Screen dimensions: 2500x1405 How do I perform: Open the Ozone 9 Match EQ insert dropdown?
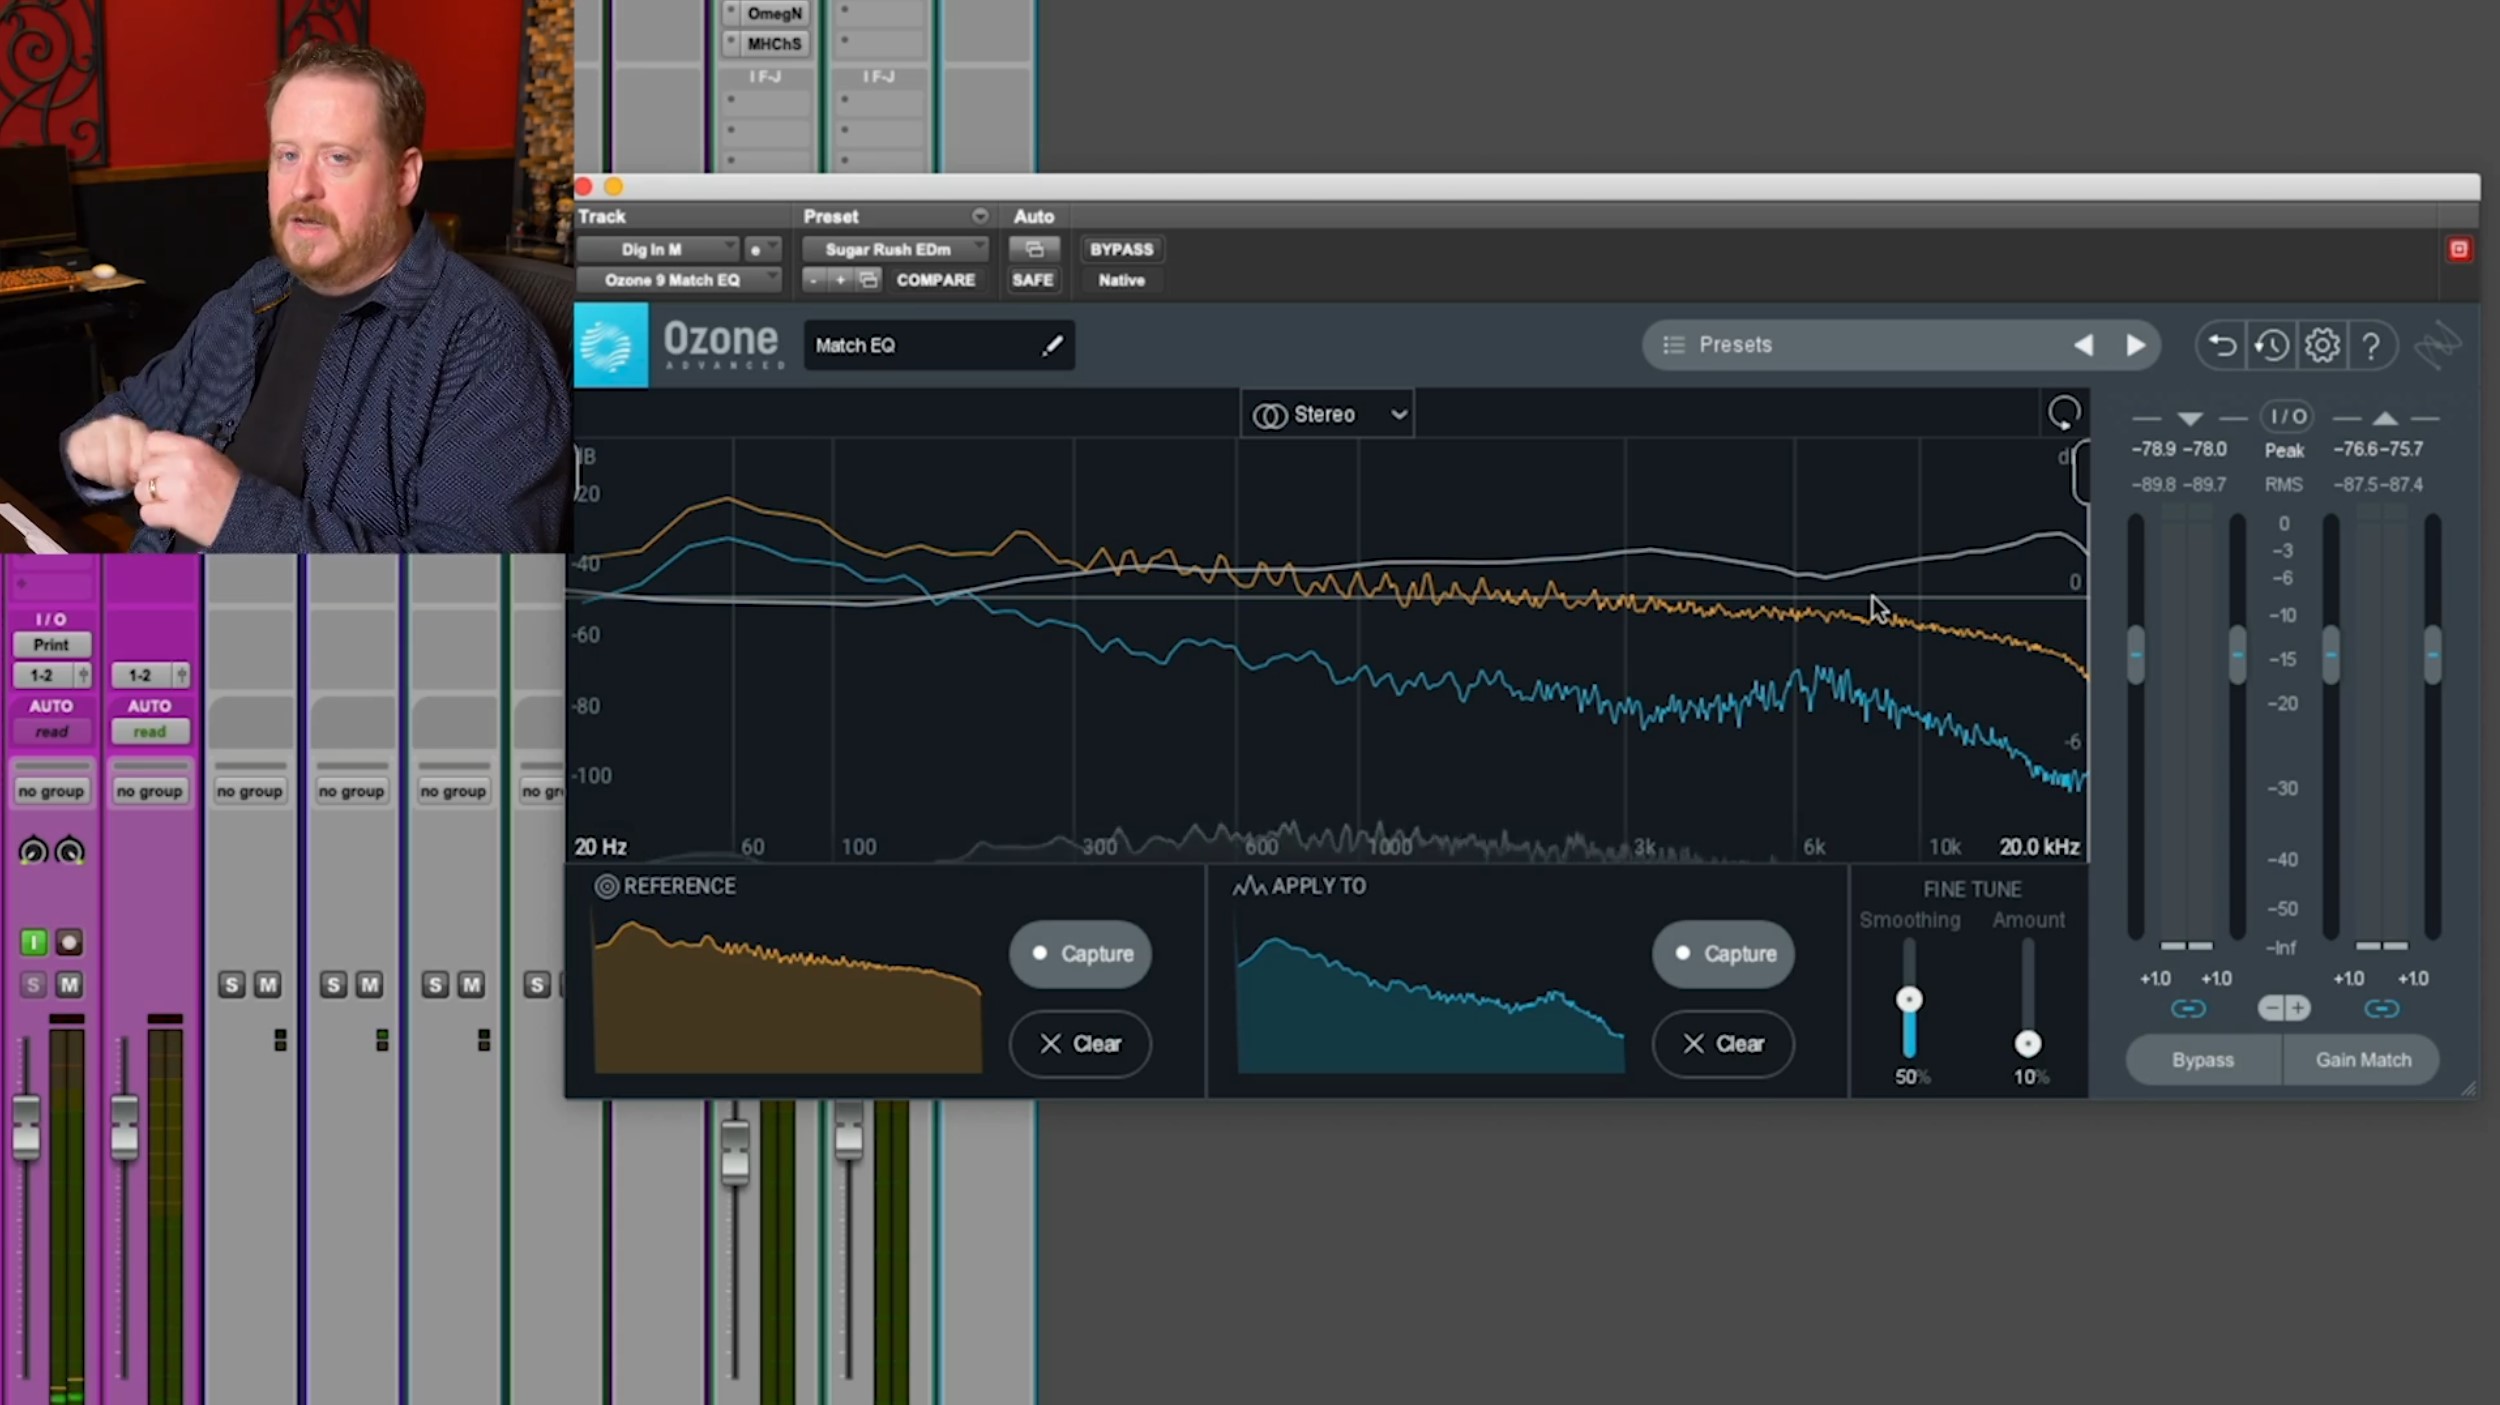coord(678,280)
